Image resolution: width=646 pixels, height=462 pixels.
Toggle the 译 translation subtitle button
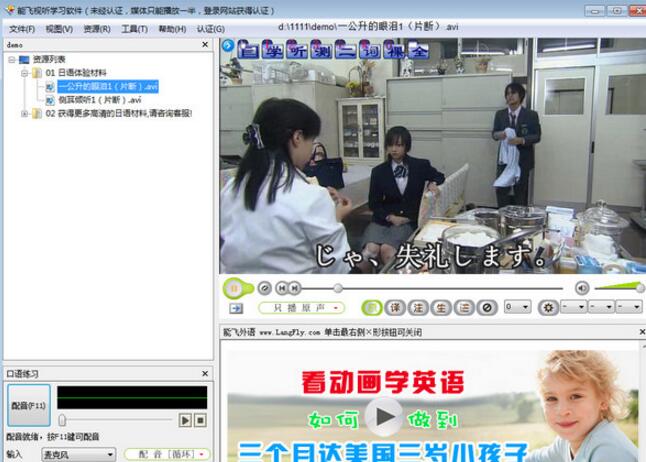pyautogui.click(x=395, y=308)
